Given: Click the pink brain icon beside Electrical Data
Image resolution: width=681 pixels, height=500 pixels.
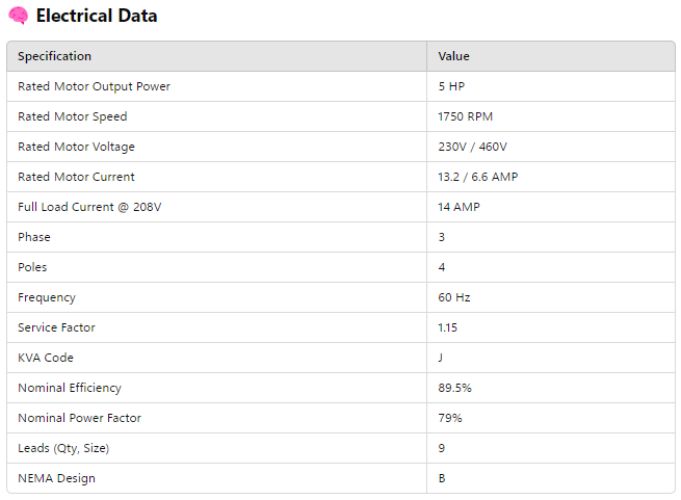Looking at the screenshot, I should pyautogui.click(x=18, y=16).
